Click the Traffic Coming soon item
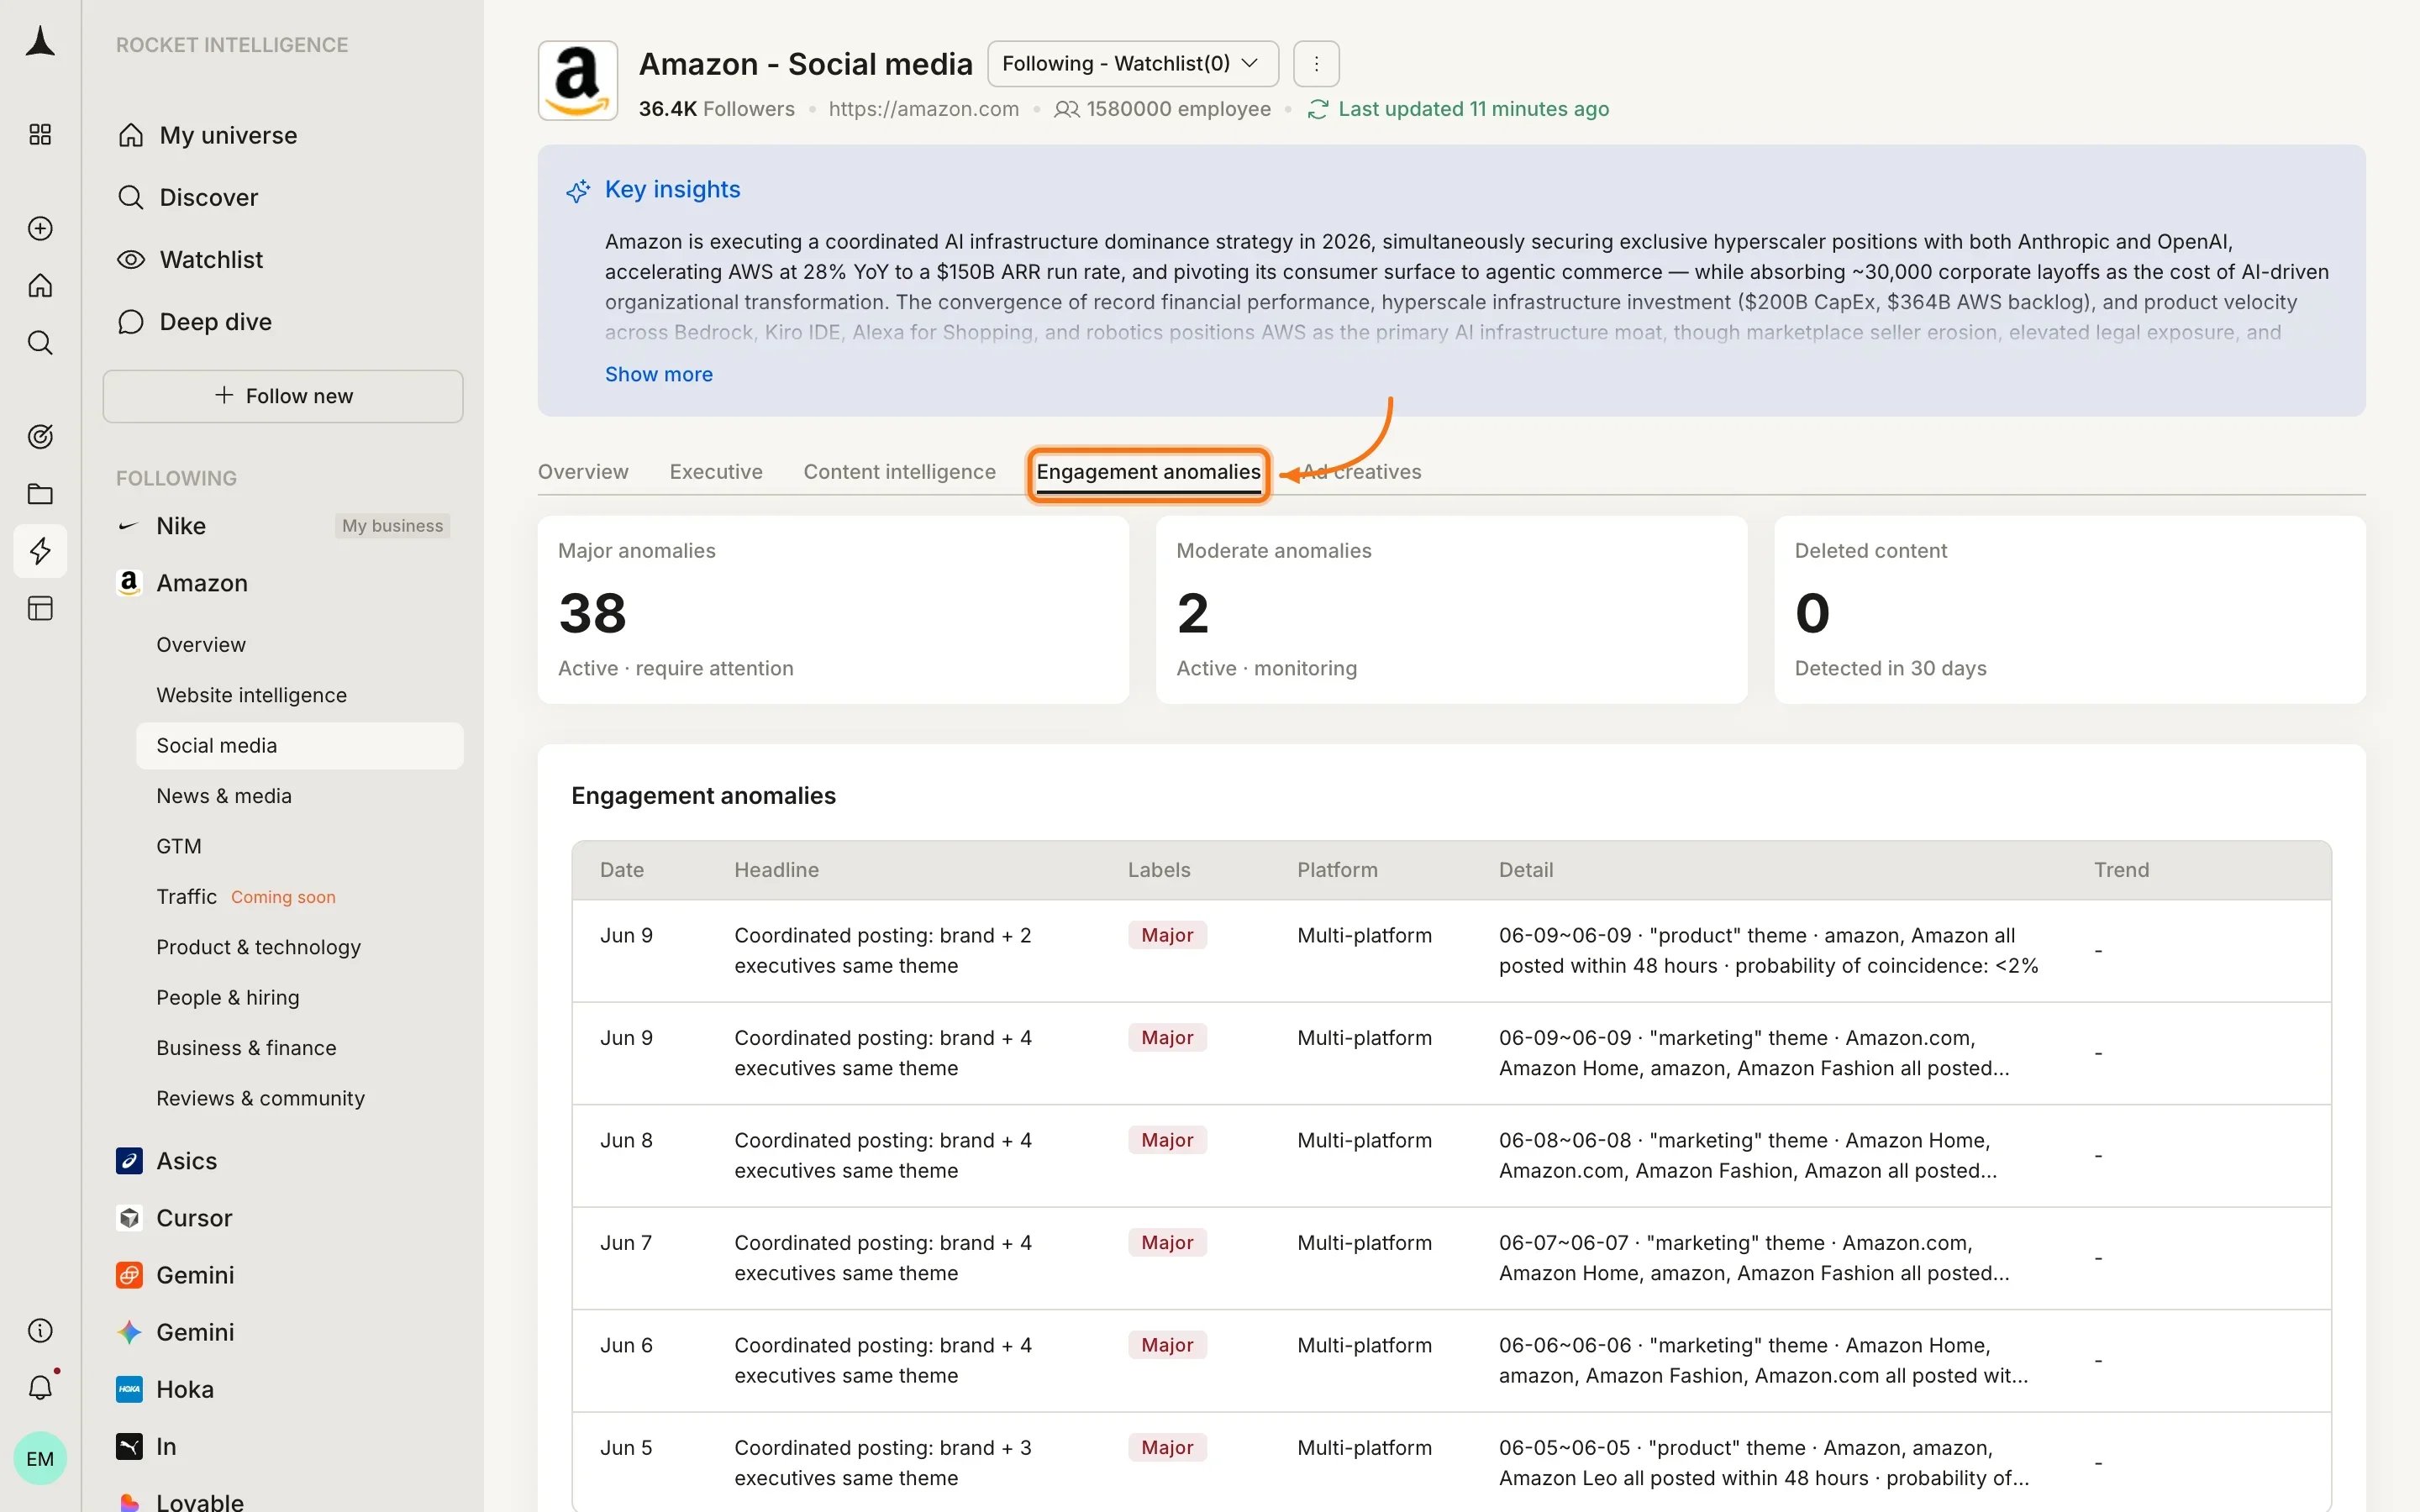This screenshot has height=1512, width=2420. pos(246,897)
